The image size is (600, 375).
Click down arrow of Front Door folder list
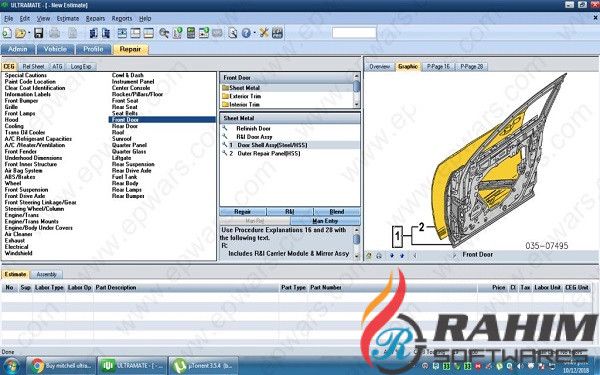357,104
